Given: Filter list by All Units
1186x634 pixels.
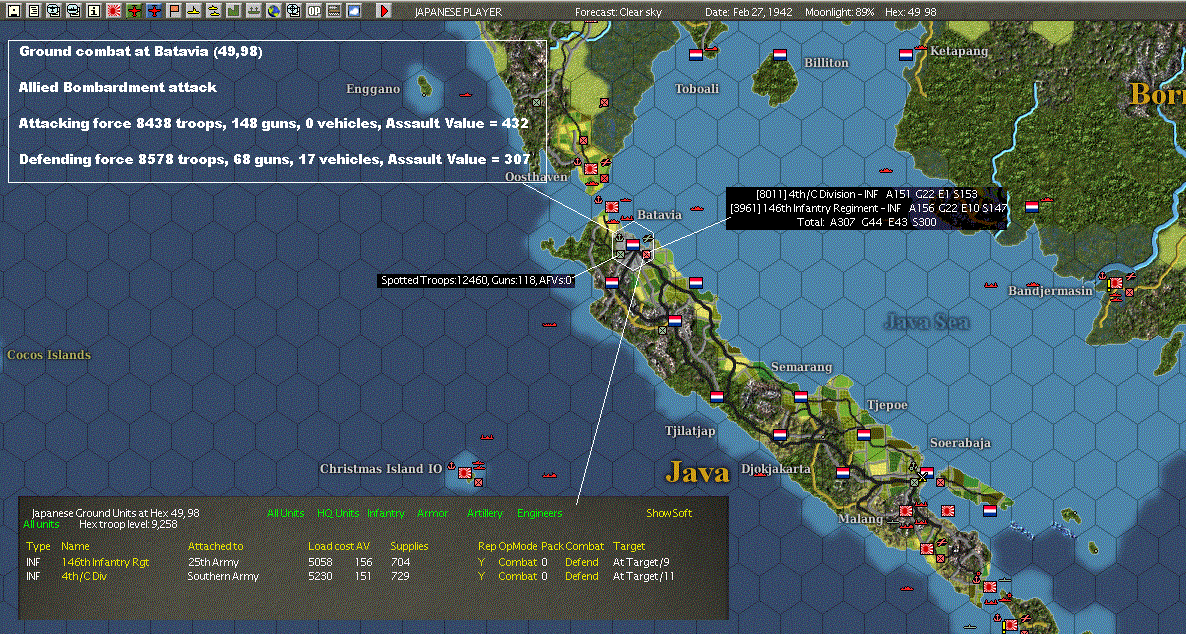Looking at the screenshot, I should [x=285, y=513].
